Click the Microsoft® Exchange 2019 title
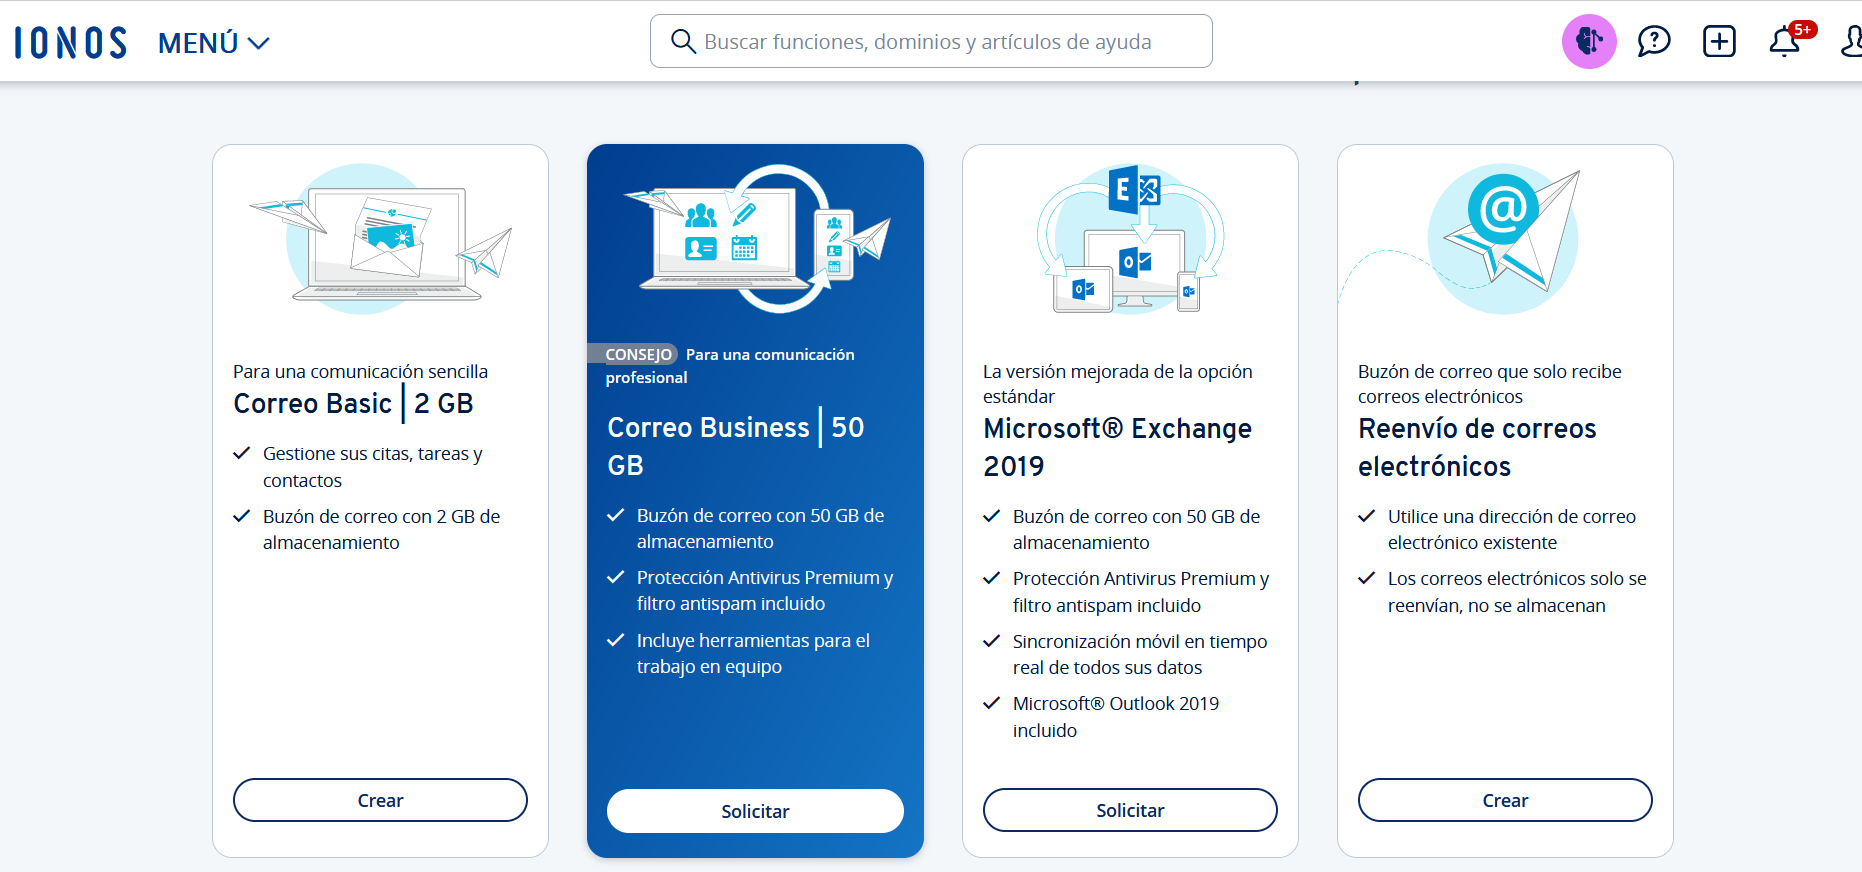The height and width of the screenshot is (872, 1862). tap(1117, 447)
